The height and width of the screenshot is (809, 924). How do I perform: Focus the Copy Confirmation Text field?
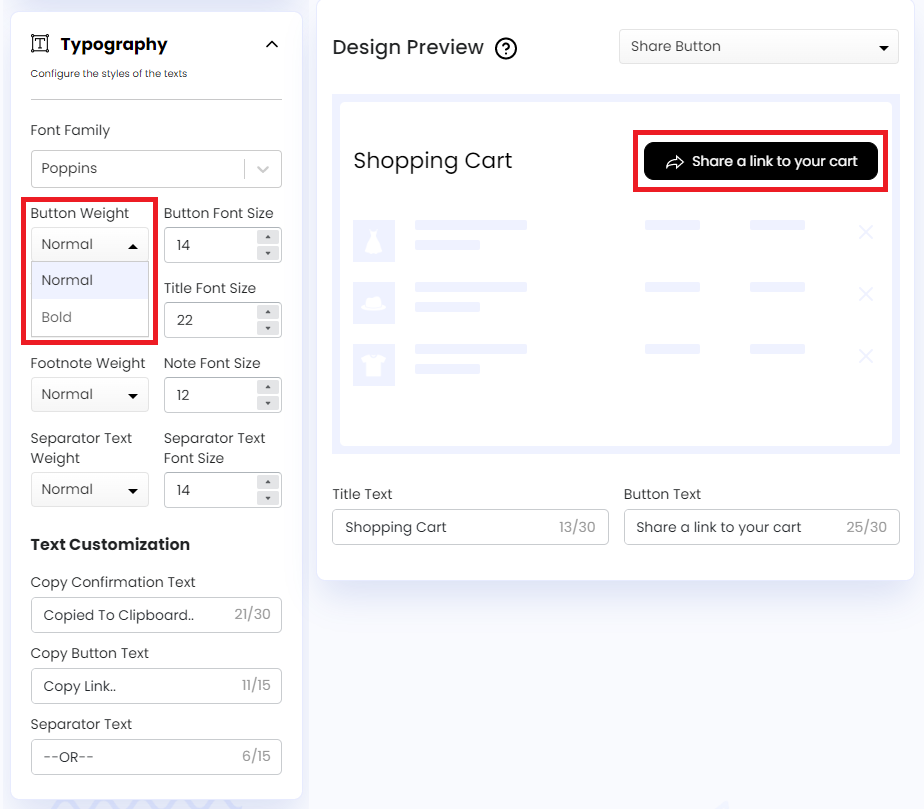[x=130, y=615]
